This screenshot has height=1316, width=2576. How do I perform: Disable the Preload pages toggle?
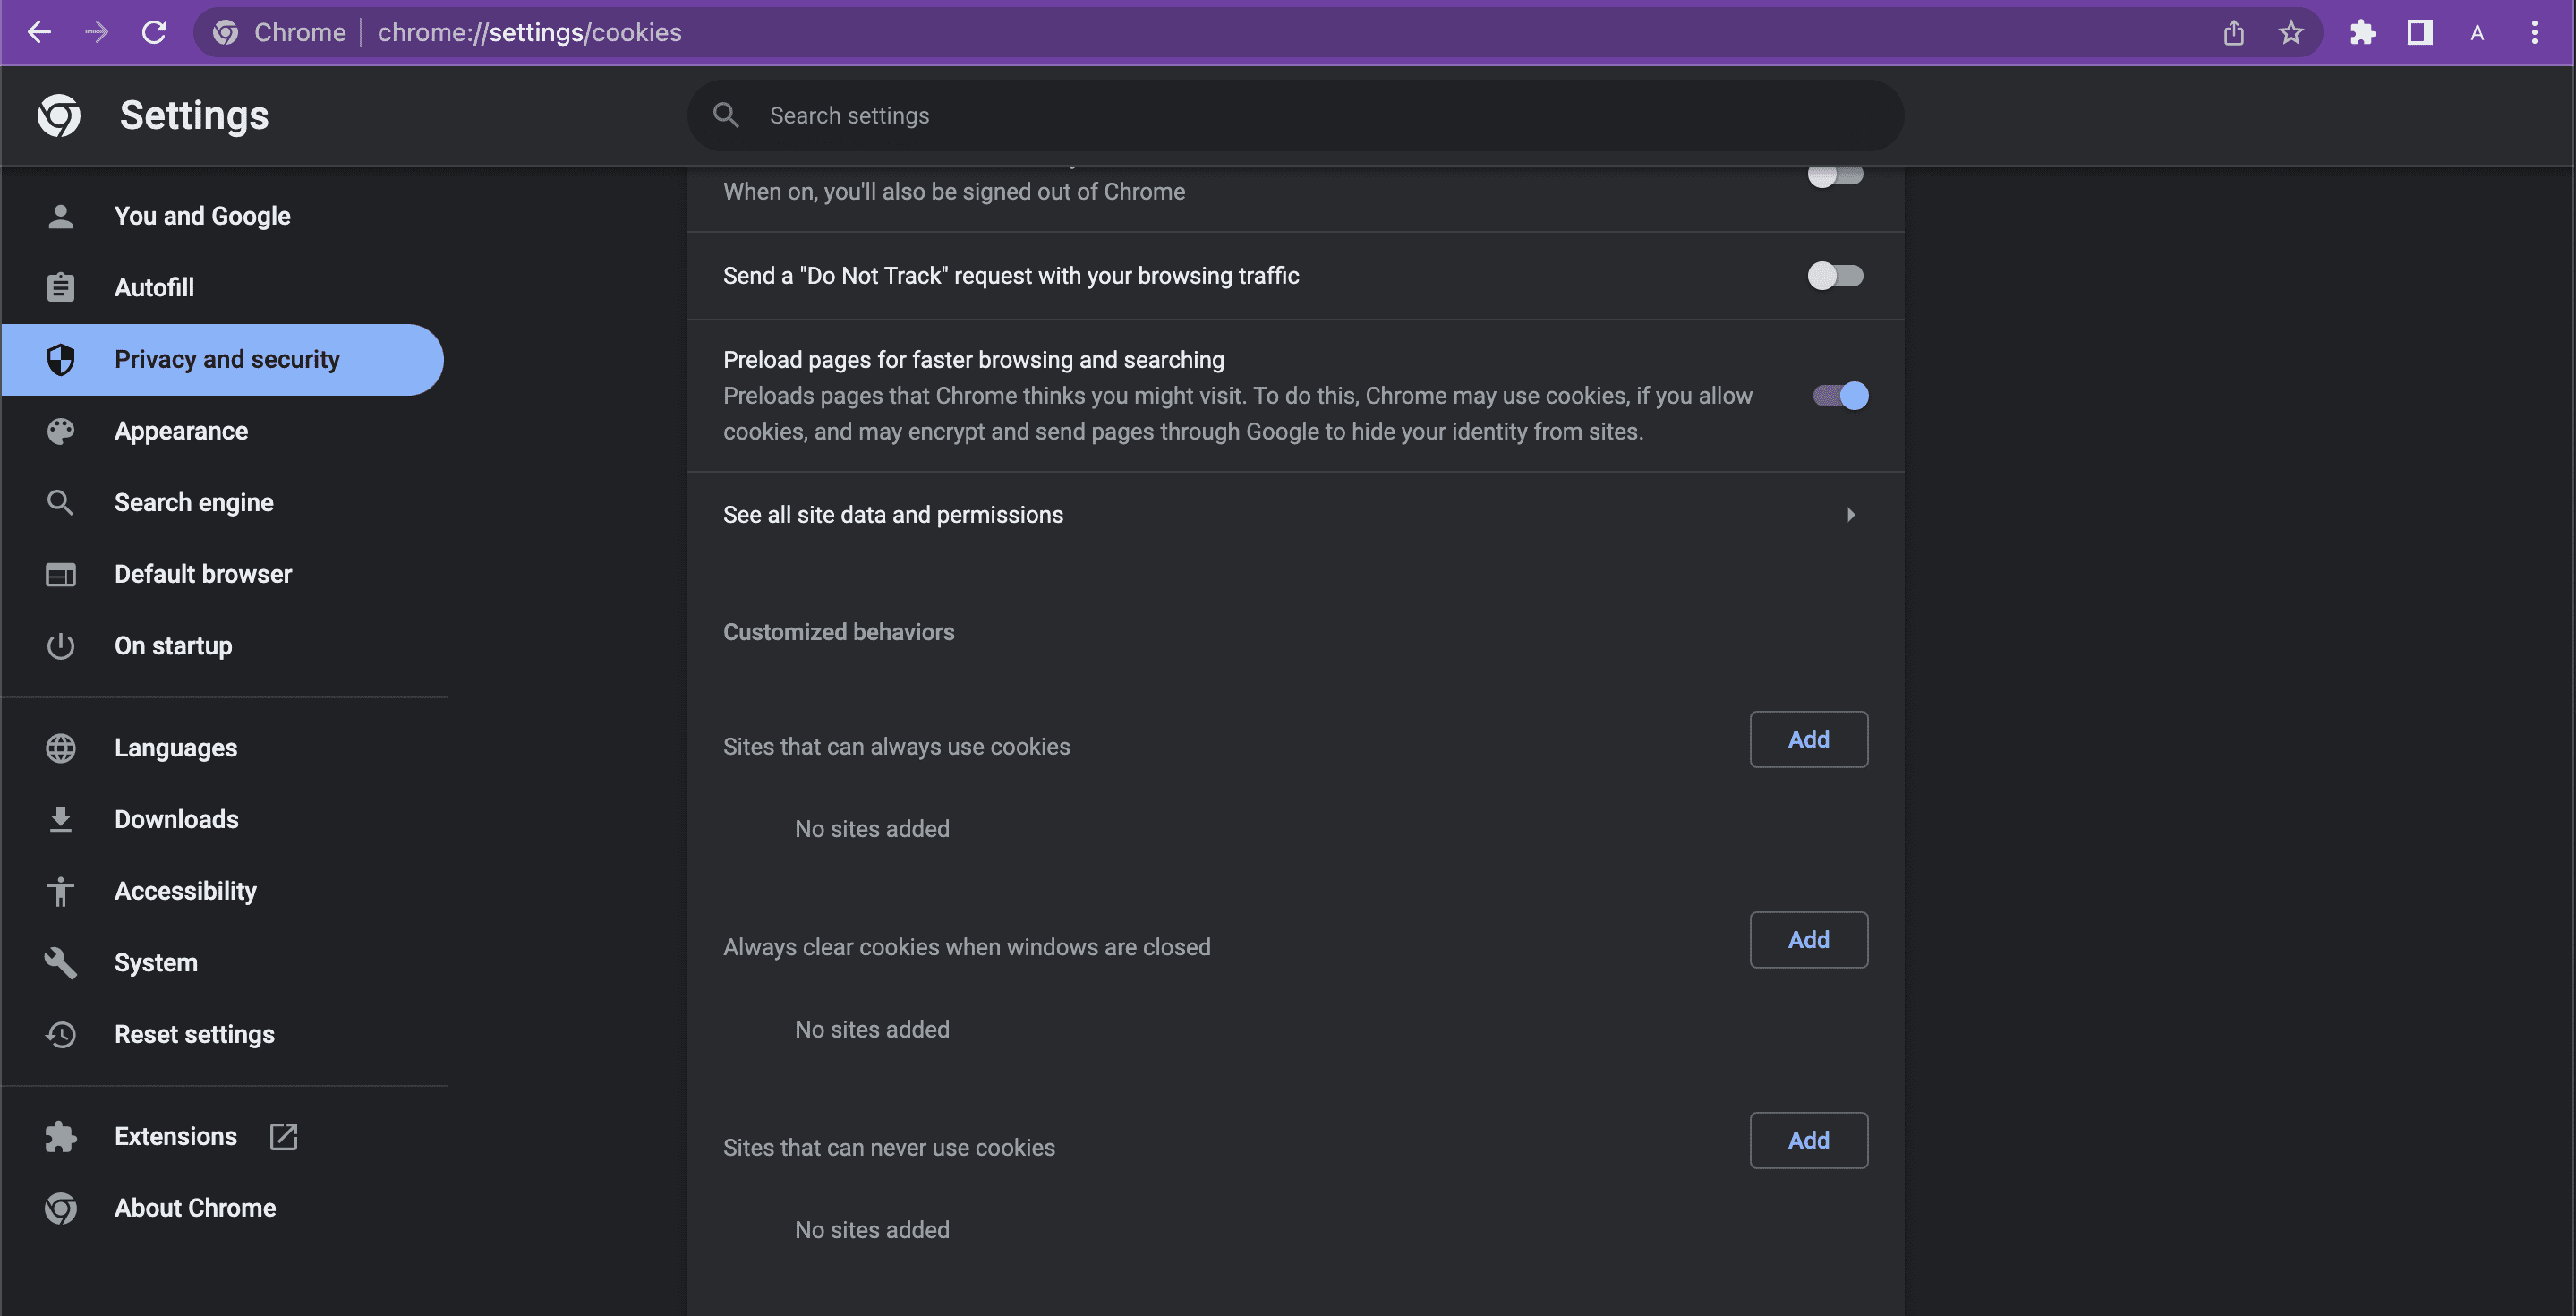1840,396
